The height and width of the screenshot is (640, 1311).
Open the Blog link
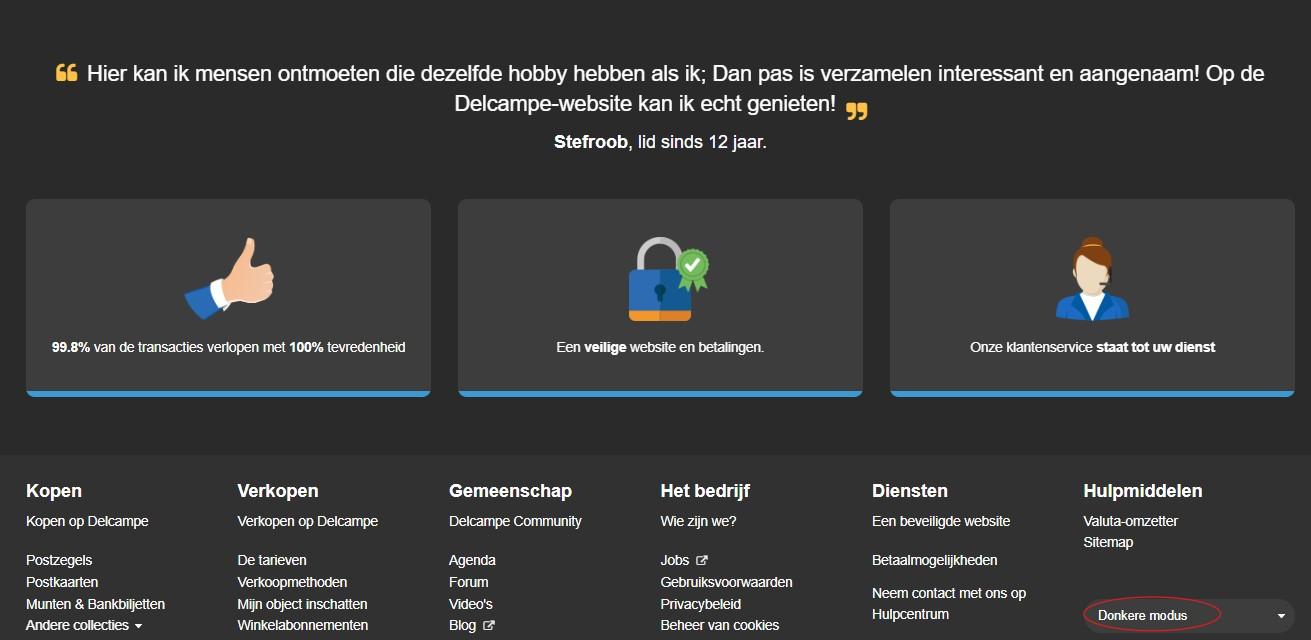[x=462, y=625]
